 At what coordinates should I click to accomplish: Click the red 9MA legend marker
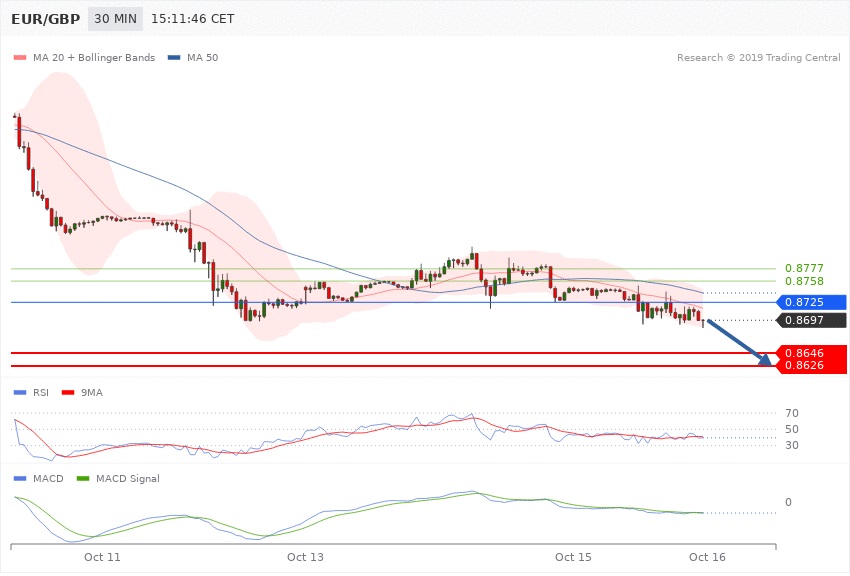[x=68, y=393]
